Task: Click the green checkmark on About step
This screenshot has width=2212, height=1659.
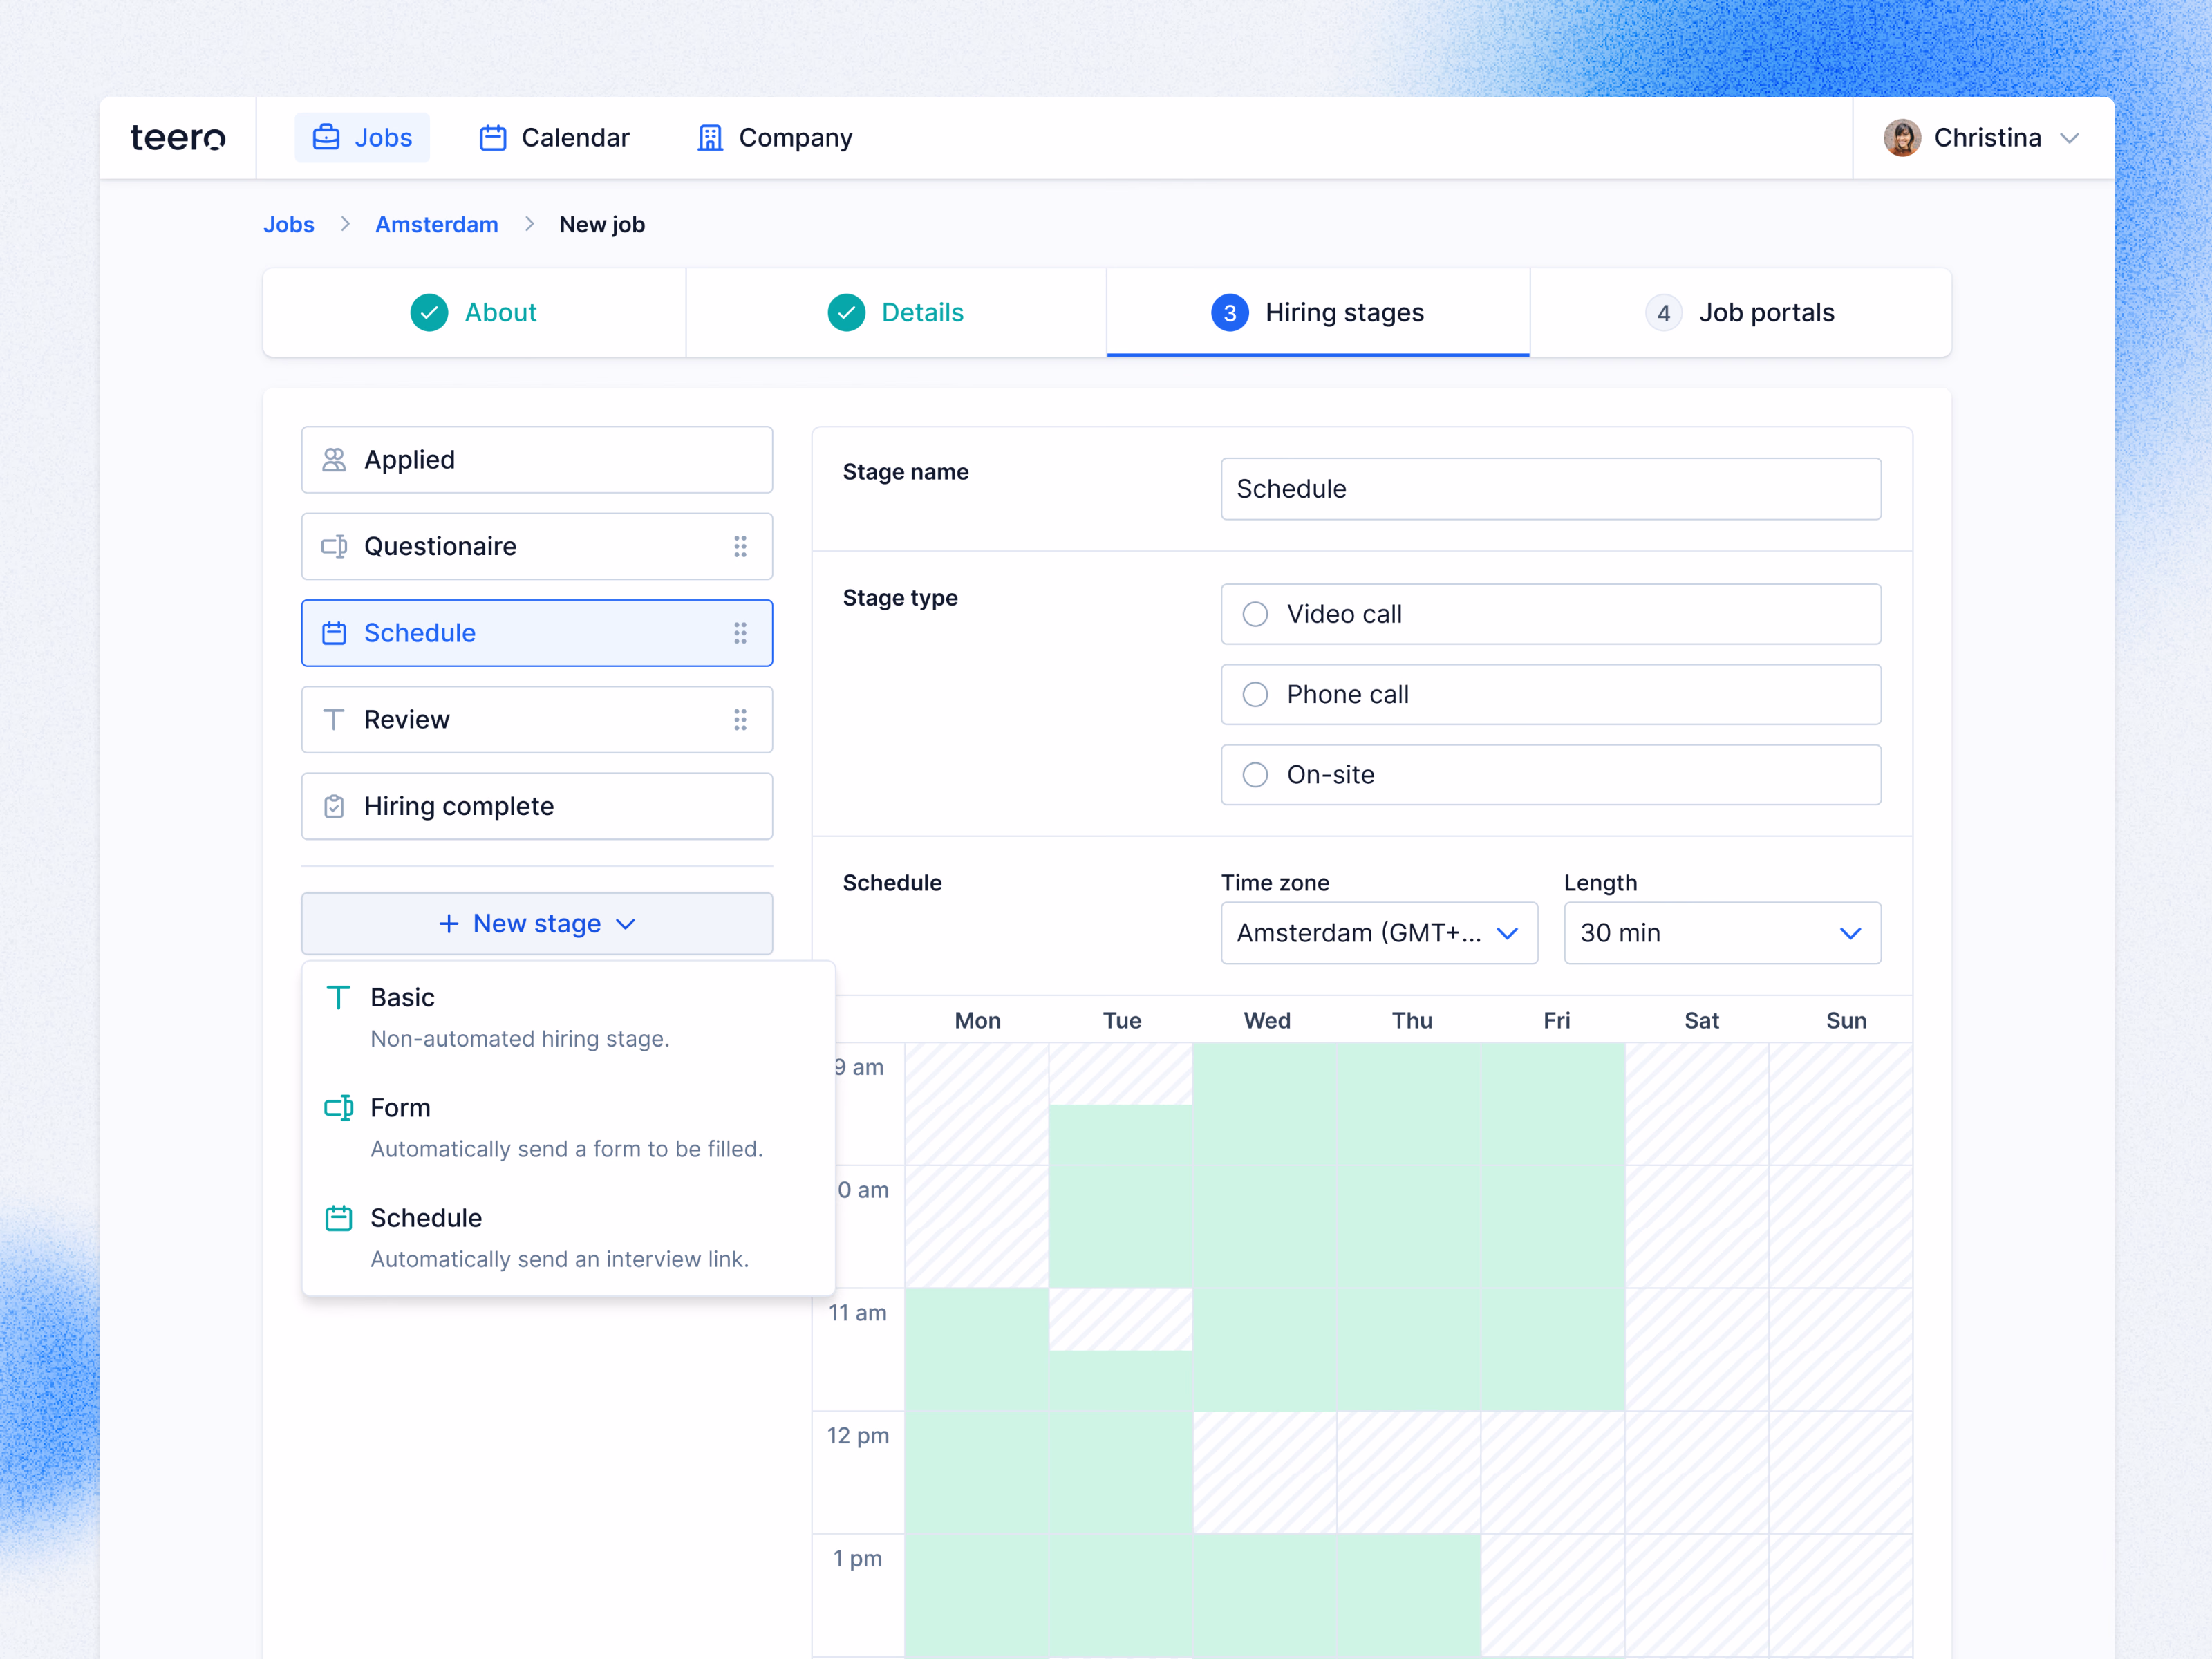Action: point(429,313)
